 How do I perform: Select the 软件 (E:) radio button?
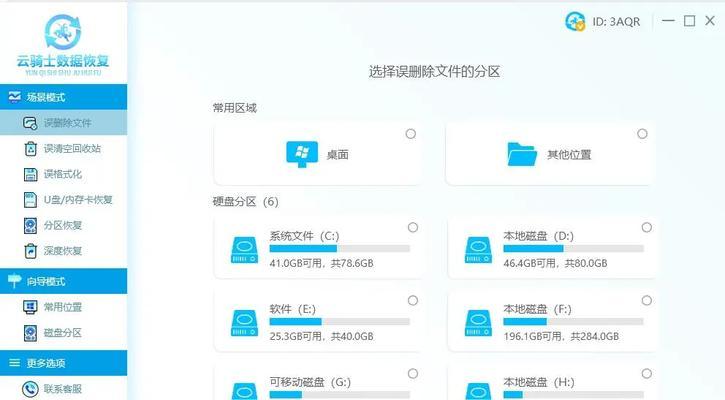click(x=413, y=301)
